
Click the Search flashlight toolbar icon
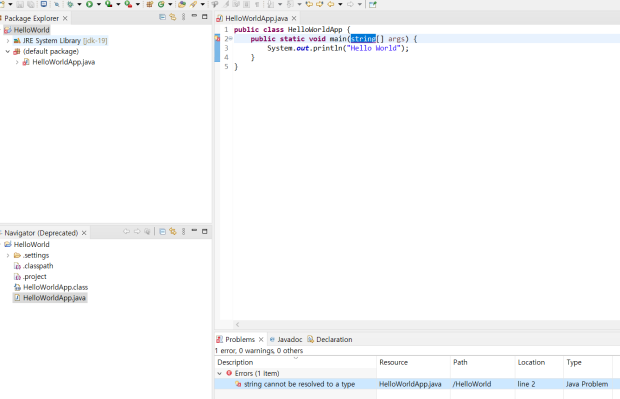point(193,4)
